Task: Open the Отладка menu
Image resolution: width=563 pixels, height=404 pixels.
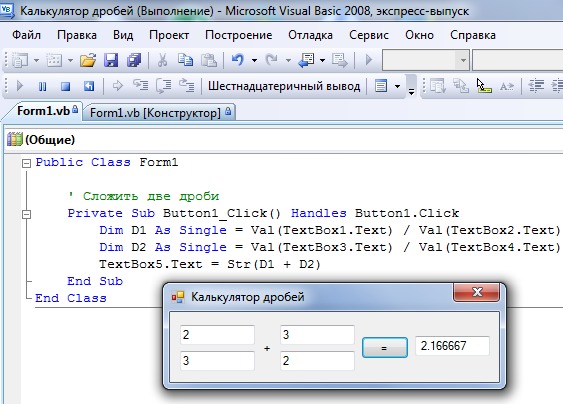Action: point(310,35)
